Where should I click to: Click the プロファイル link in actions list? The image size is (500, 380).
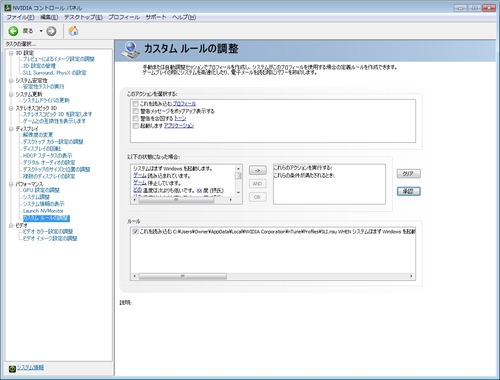(x=184, y=104)
